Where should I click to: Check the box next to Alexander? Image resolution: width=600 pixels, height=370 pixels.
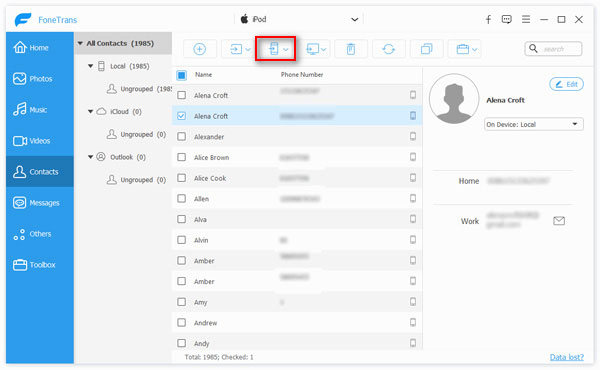[182, 137]
